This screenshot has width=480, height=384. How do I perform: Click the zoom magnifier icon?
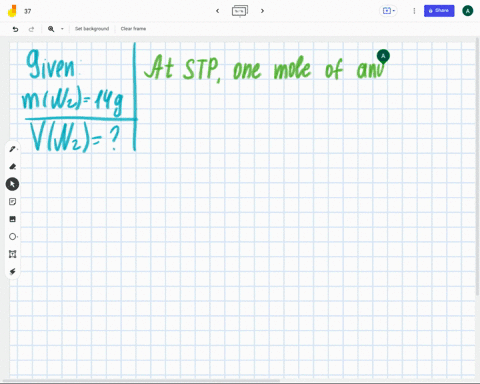point(51,29)
